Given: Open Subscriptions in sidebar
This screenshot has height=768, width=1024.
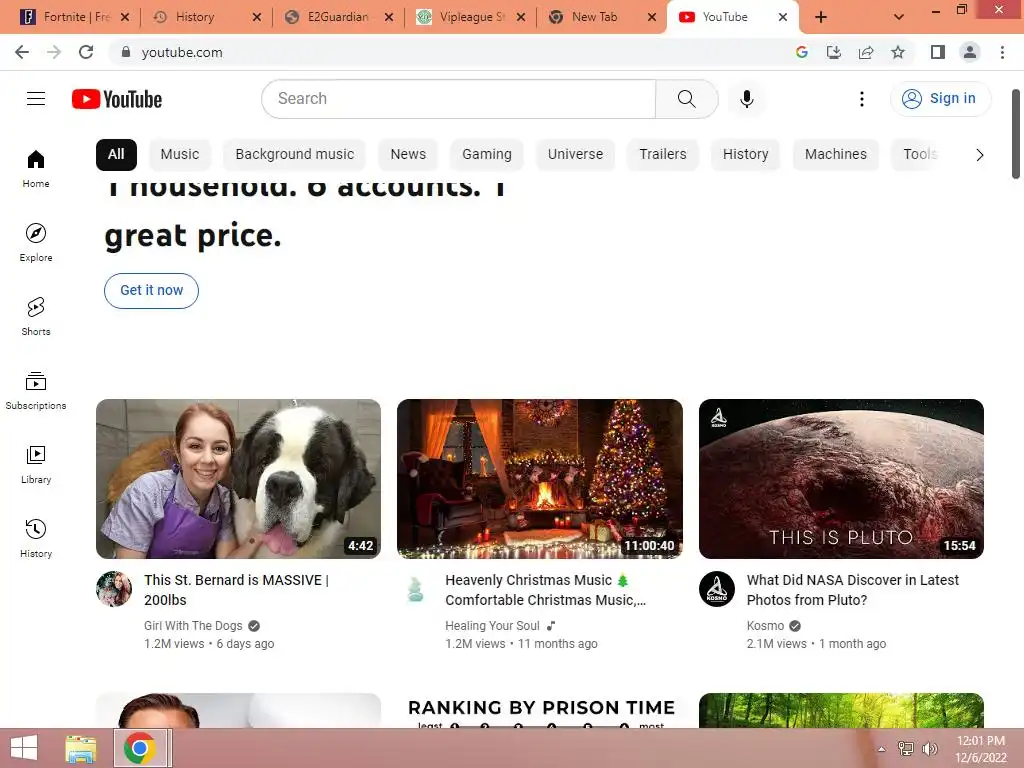Looking at the screenshot, I should click(36, 390).
